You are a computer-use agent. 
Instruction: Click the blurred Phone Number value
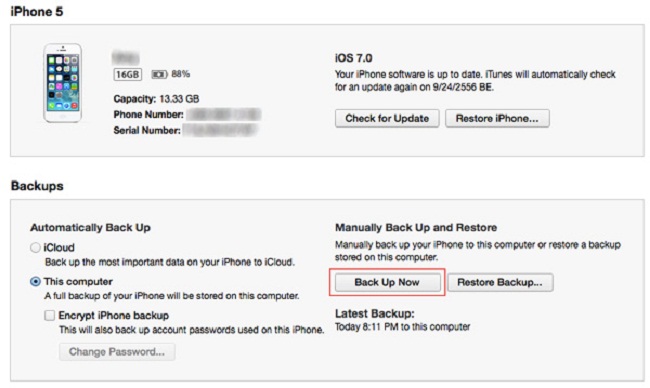click(223, 114)
